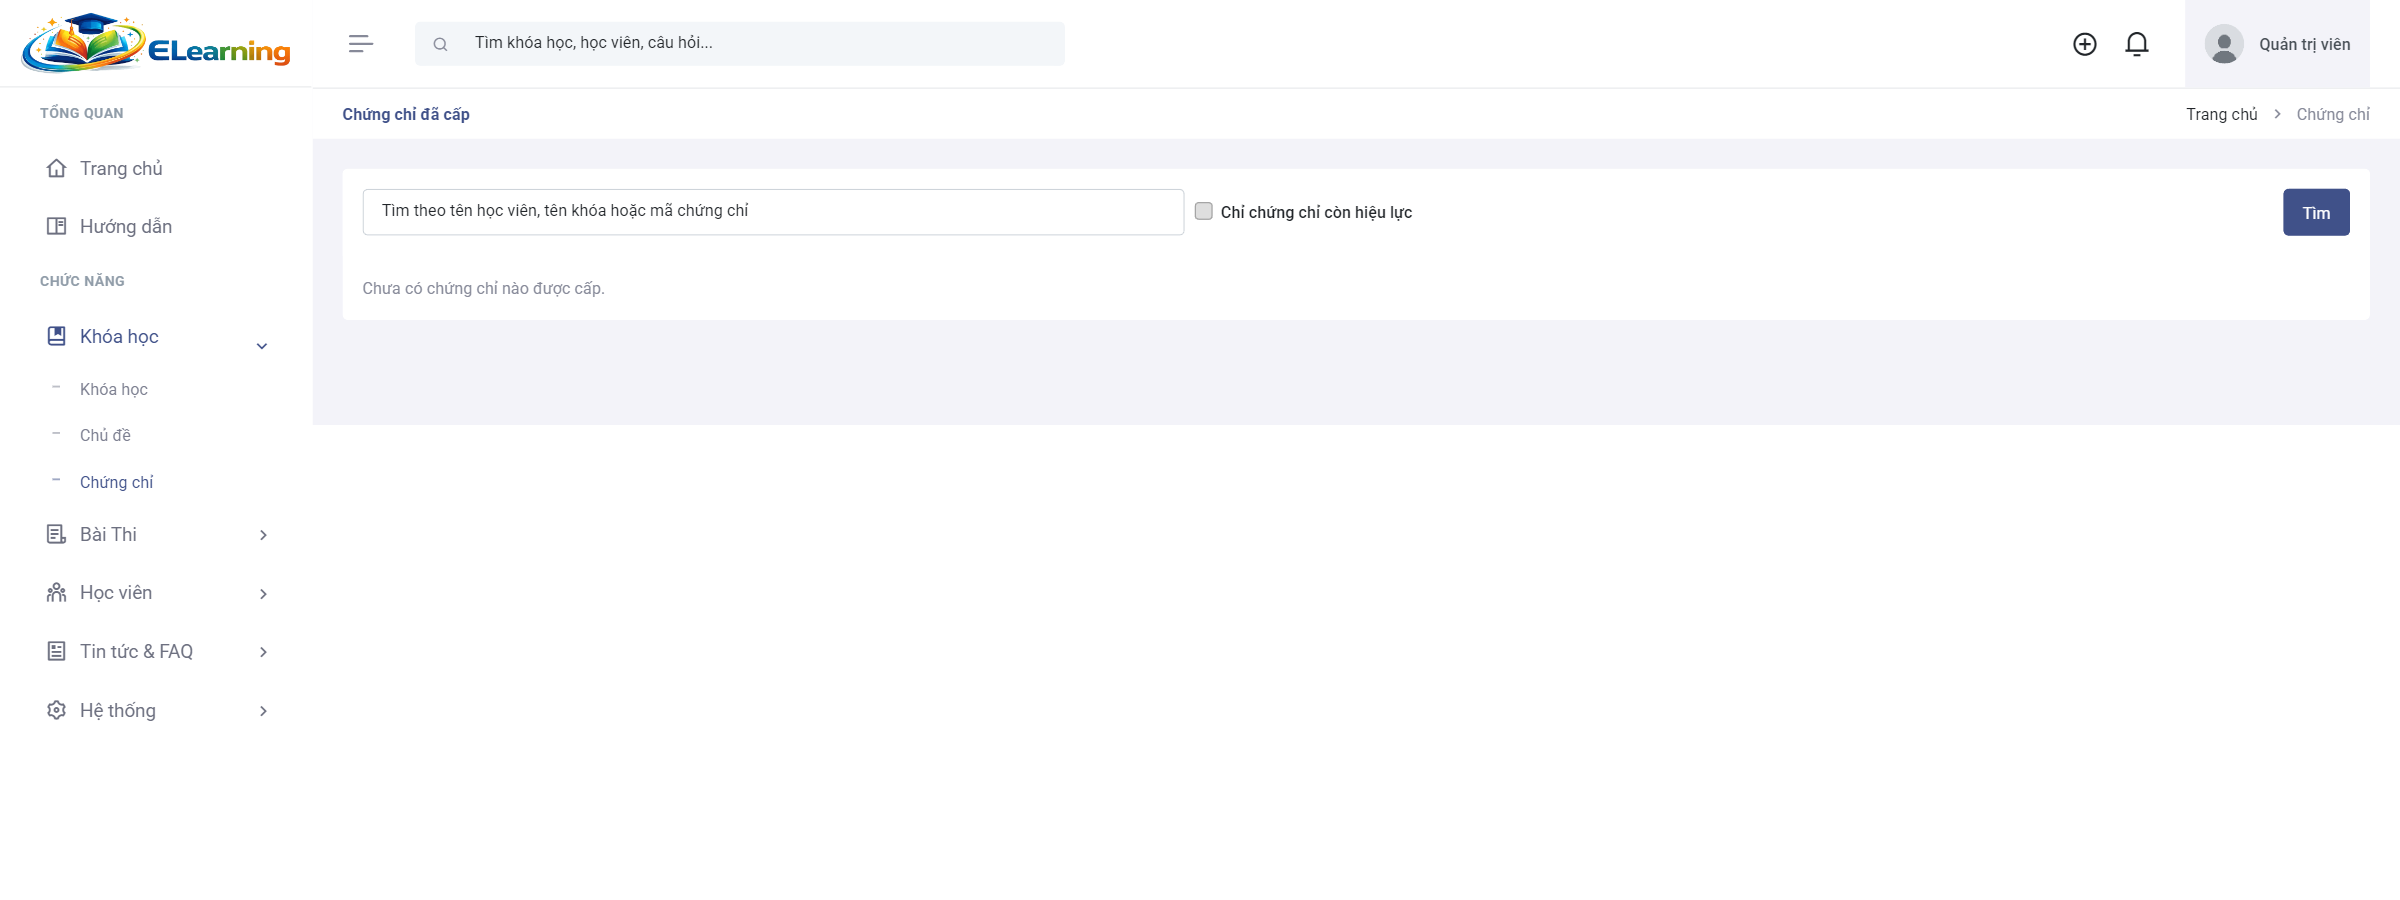Click the global search field 'Tìm khóa học, học viên...'
The image size is (2400, 900).
740,44
